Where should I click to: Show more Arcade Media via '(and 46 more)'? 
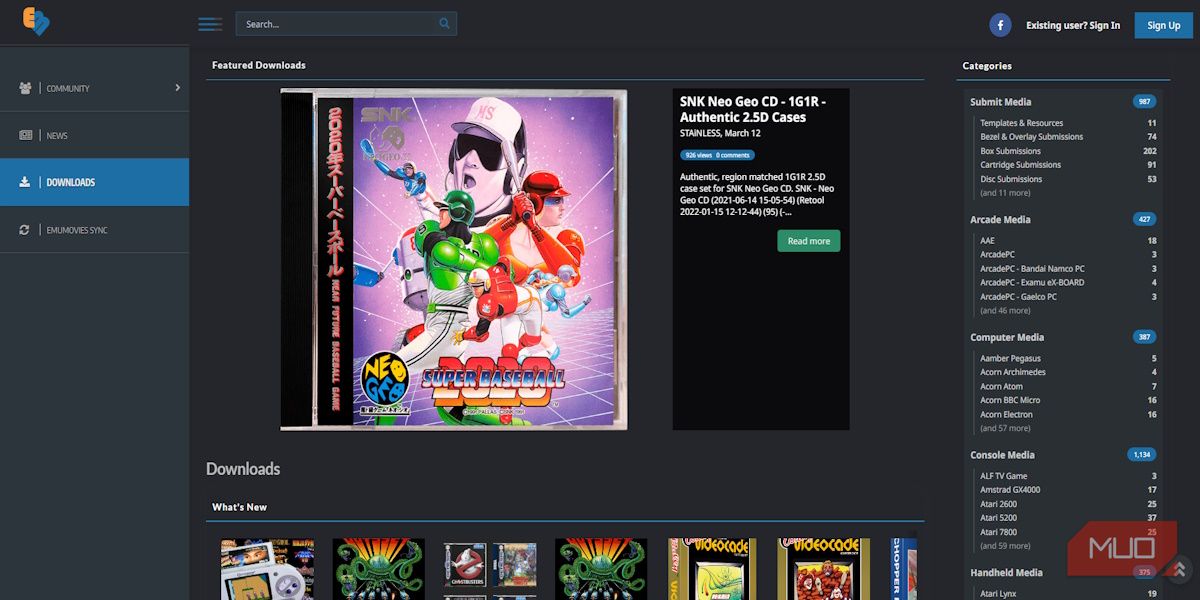pyautogui.click(x=1007, y=310)
